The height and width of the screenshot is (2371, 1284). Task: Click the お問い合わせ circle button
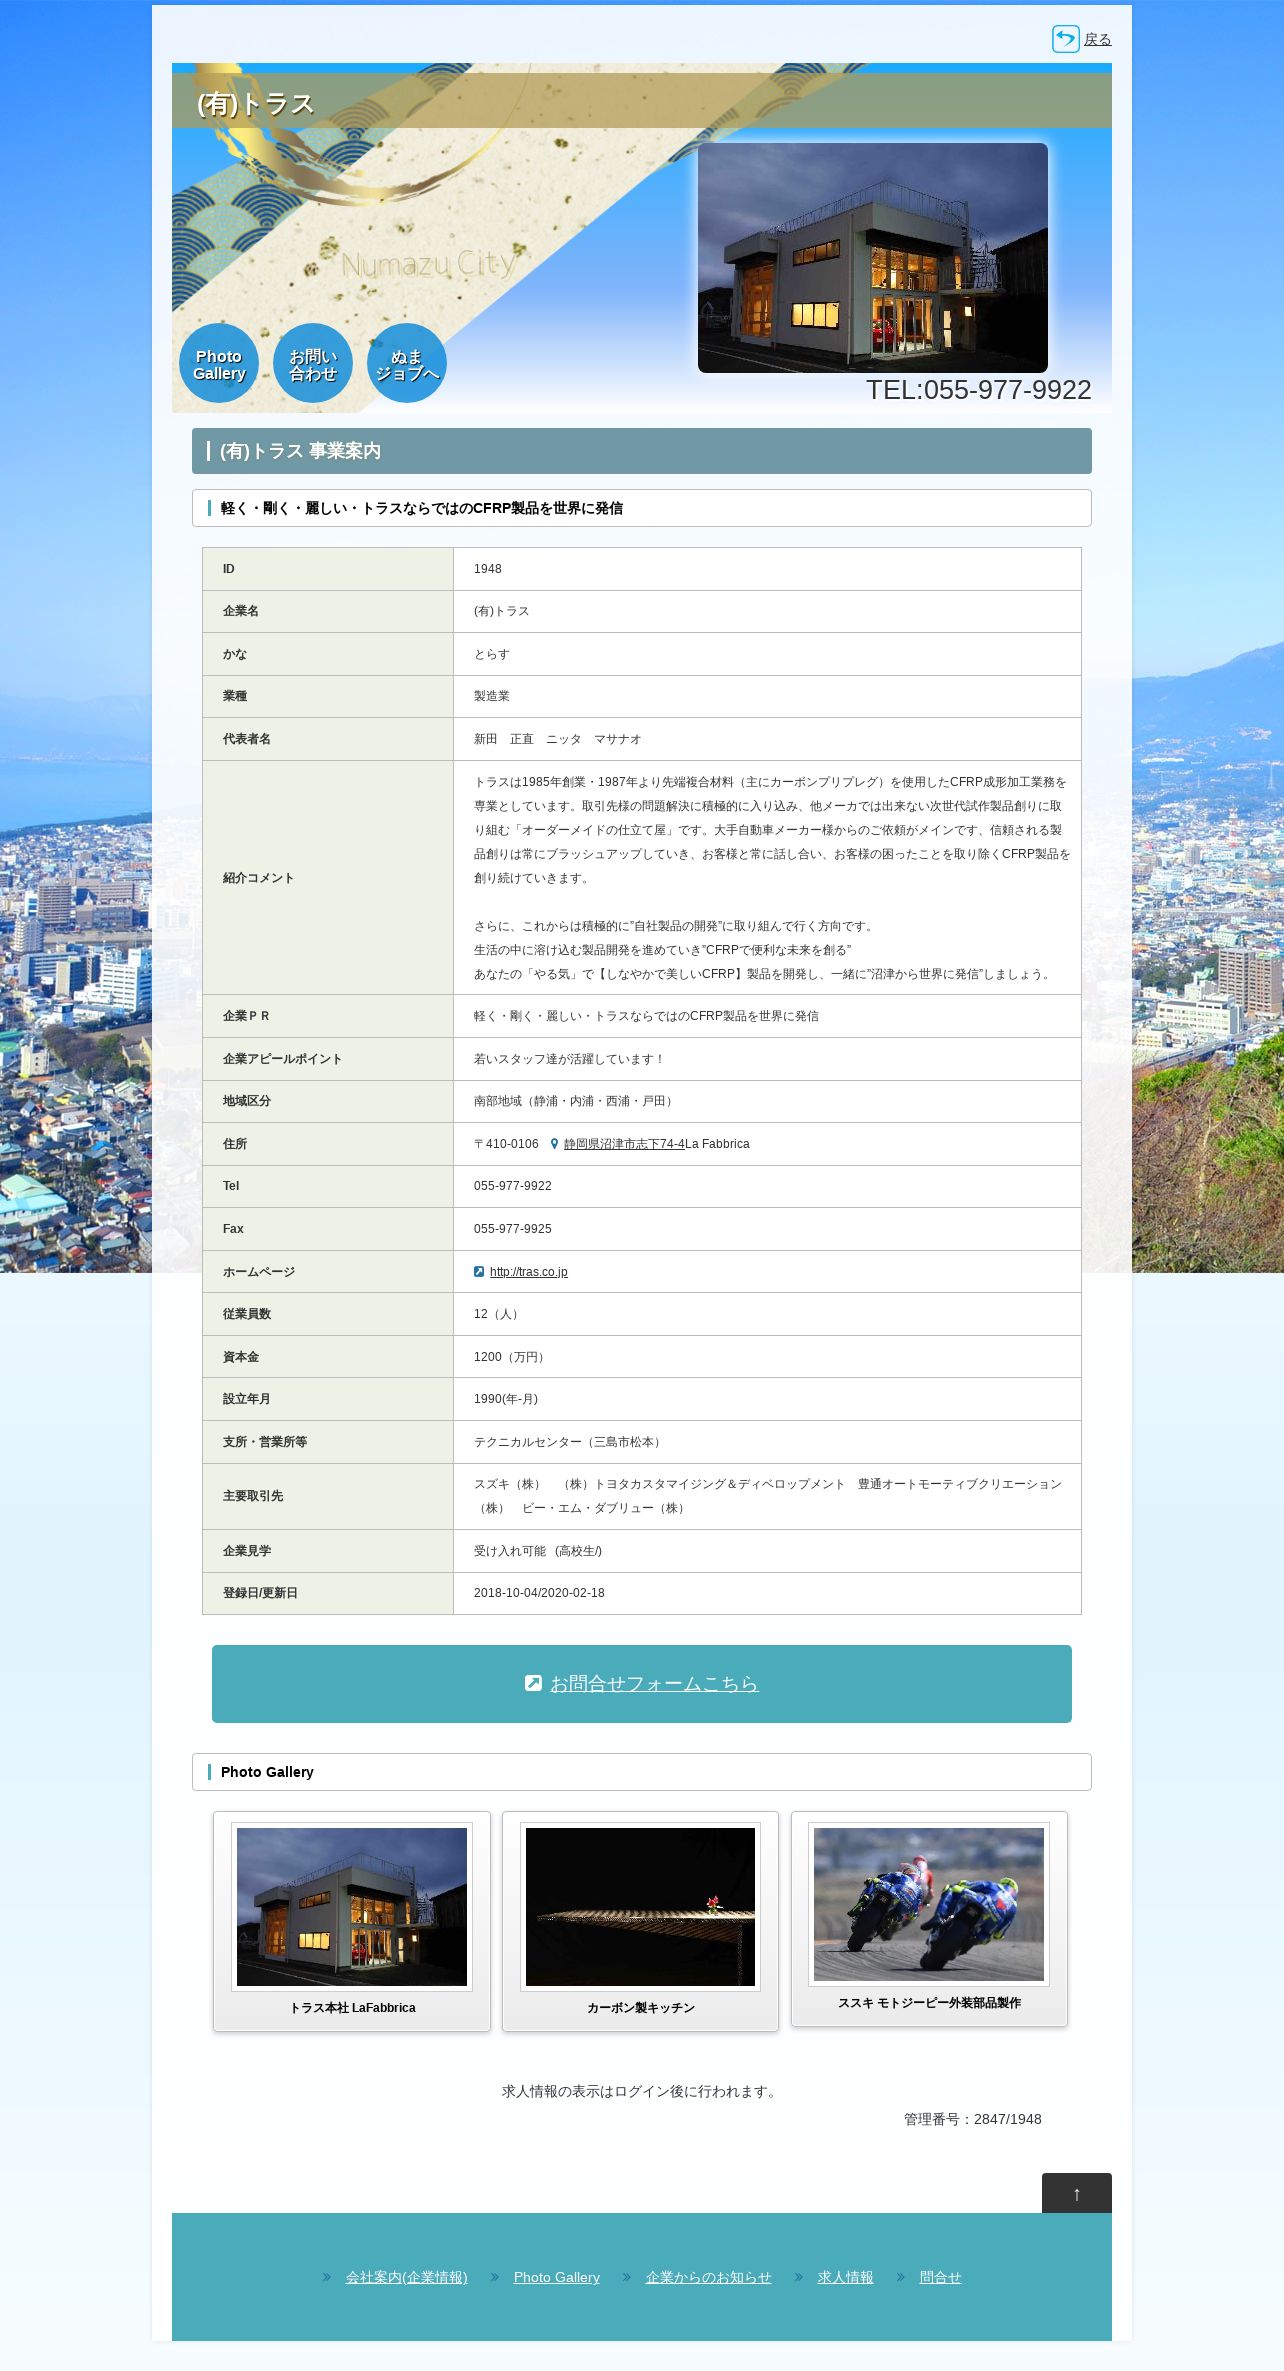click(x=313, y=364)
